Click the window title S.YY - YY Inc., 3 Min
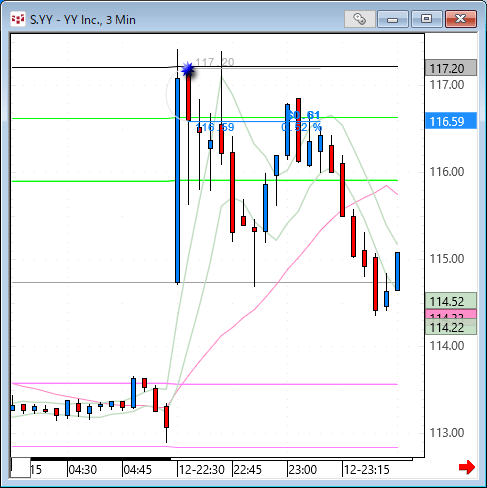The image size is (487, 488). pyautogui.click(x=83, y=20)
